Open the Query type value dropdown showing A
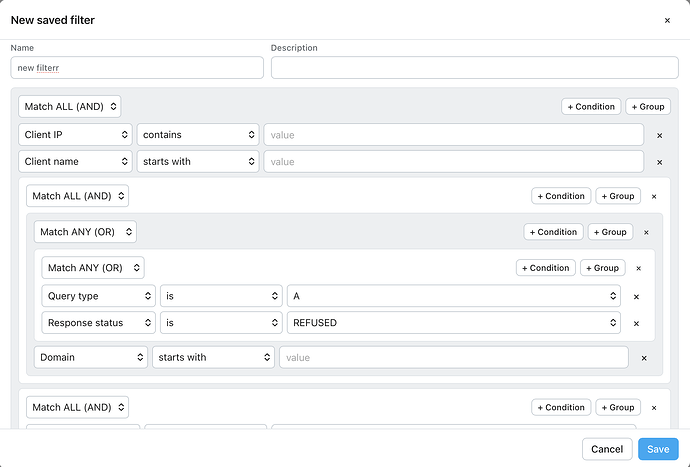The image size is (690, 467). pos(454,296)
